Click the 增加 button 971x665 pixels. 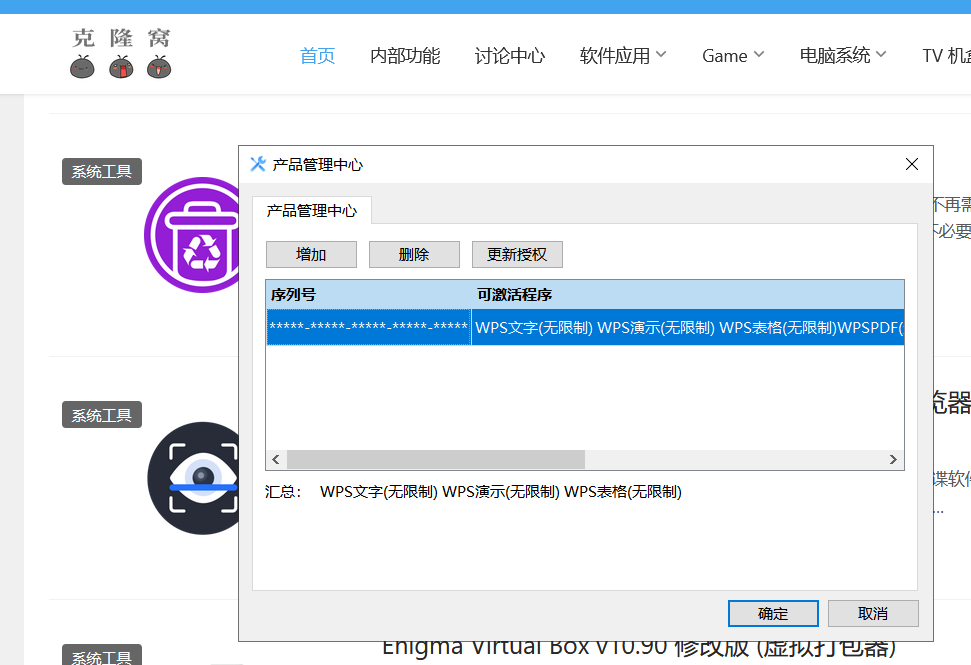click(x=311, y=254)
